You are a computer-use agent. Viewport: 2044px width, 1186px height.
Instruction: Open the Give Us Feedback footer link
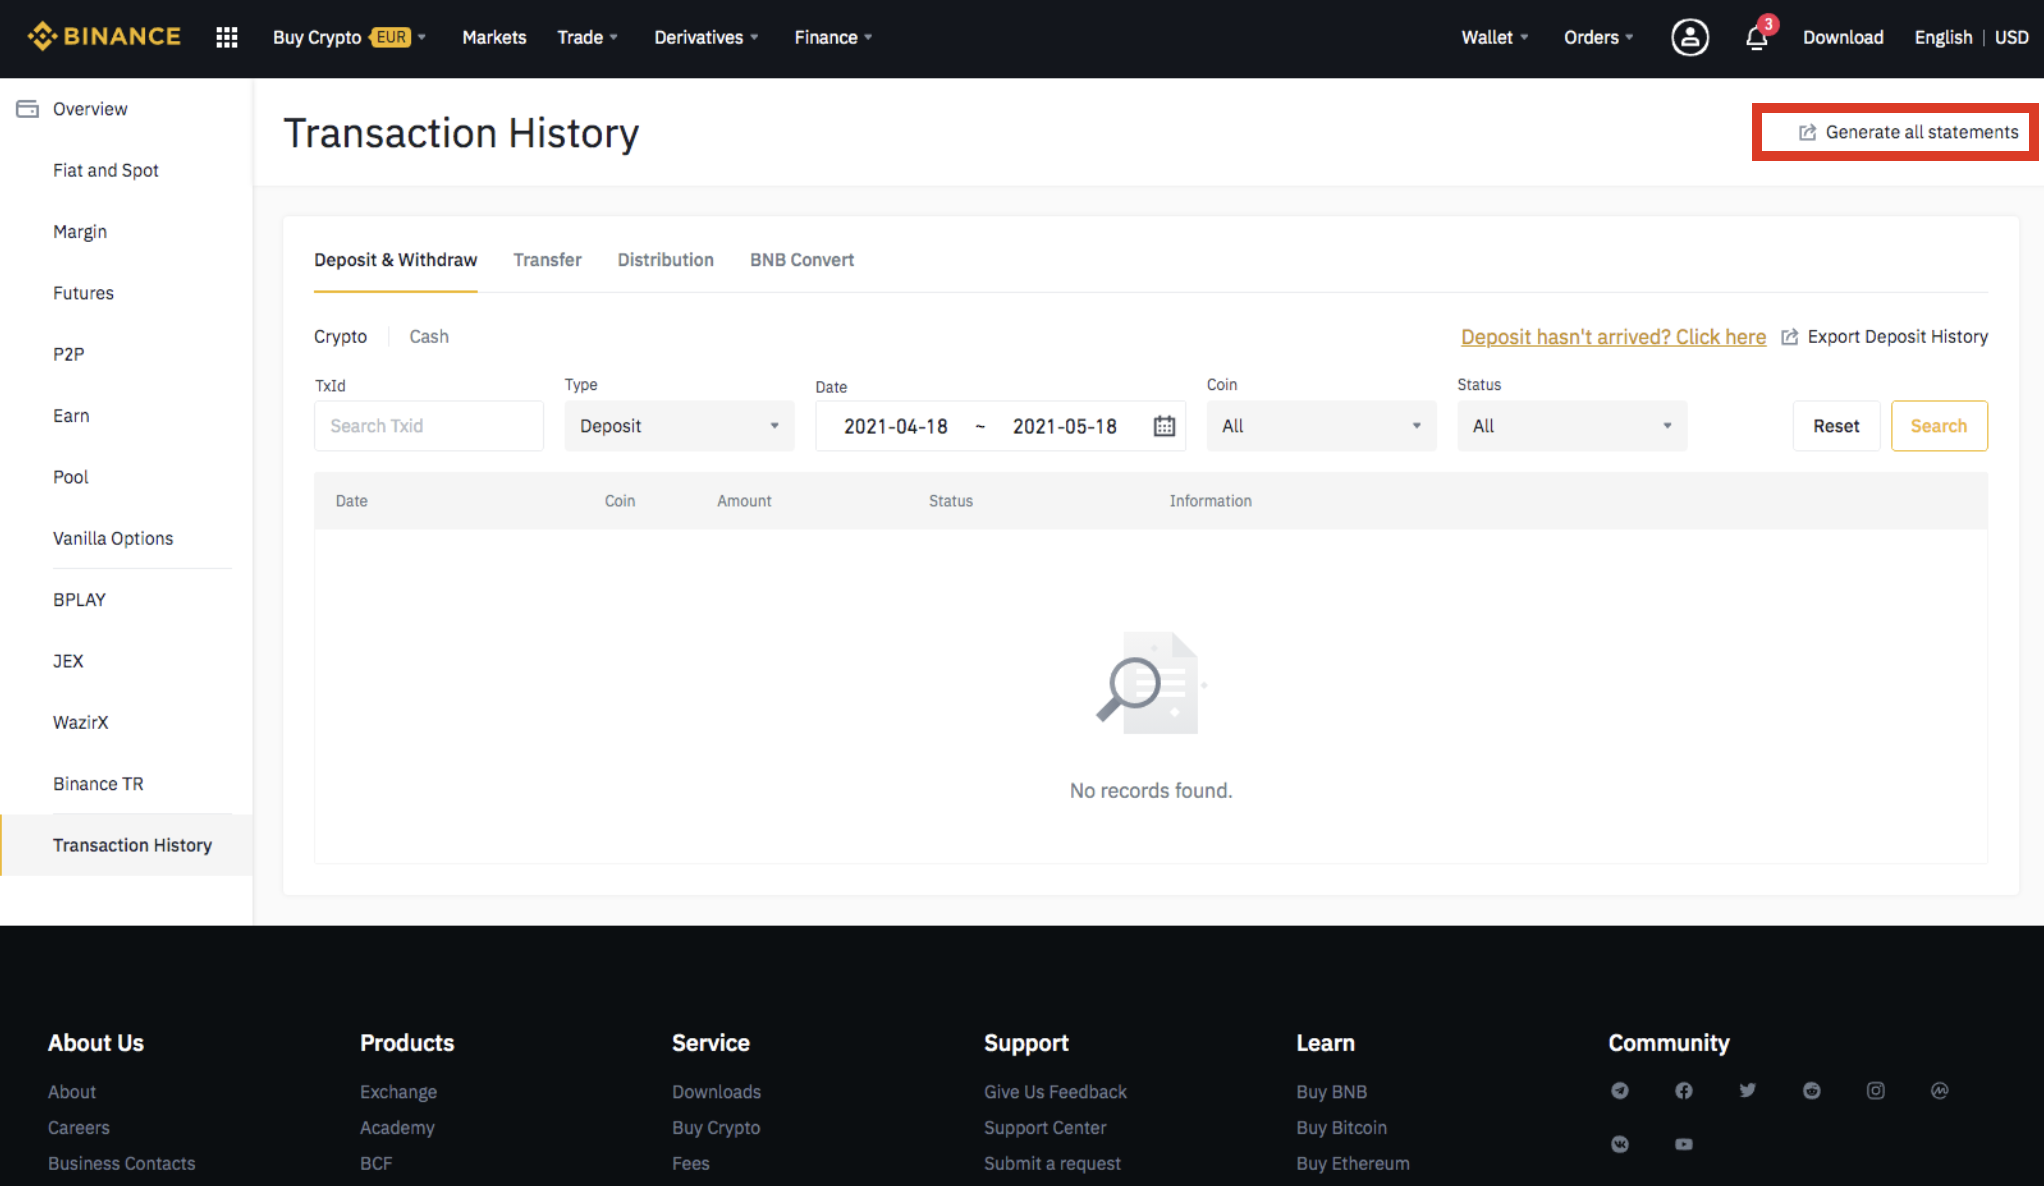point(1055,1092)
